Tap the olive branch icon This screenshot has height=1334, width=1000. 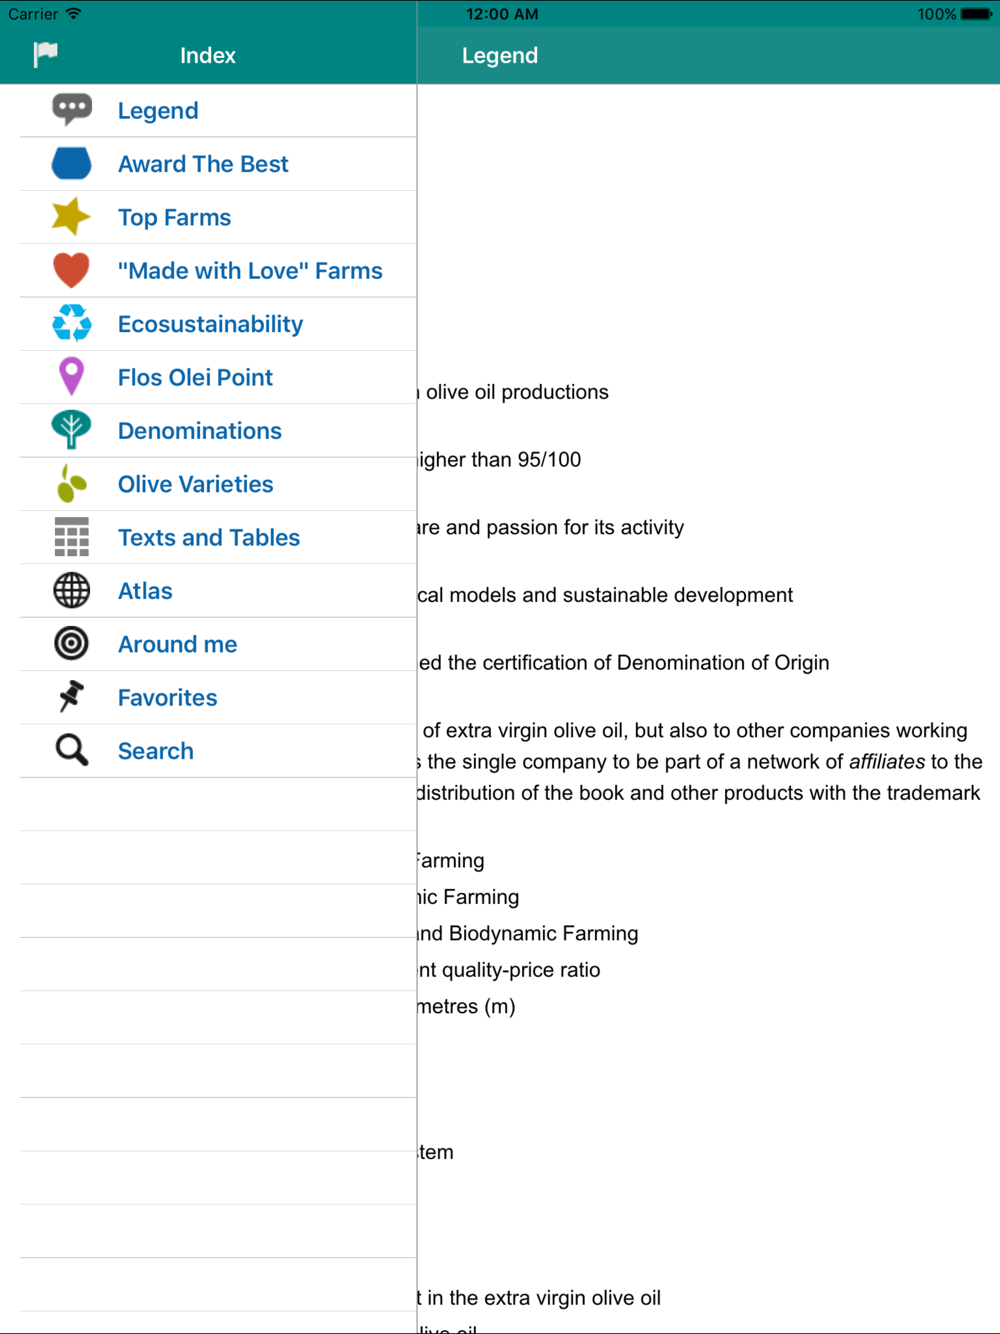[x=71, y=484]
